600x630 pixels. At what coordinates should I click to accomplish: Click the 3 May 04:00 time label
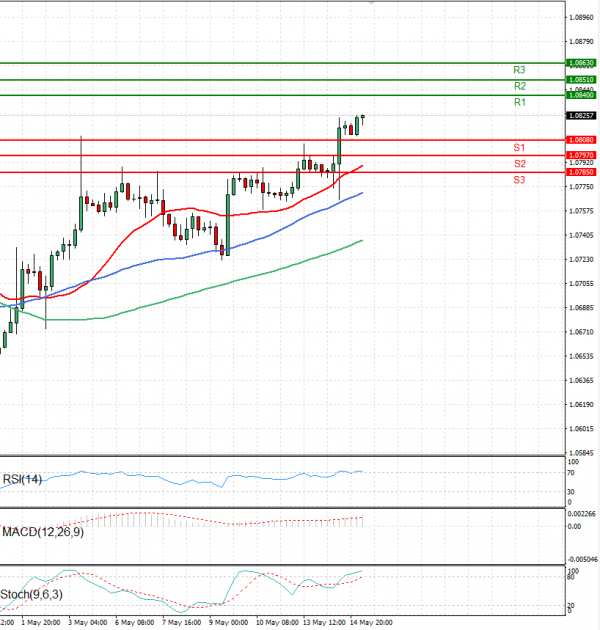click(x=88, y=622)
